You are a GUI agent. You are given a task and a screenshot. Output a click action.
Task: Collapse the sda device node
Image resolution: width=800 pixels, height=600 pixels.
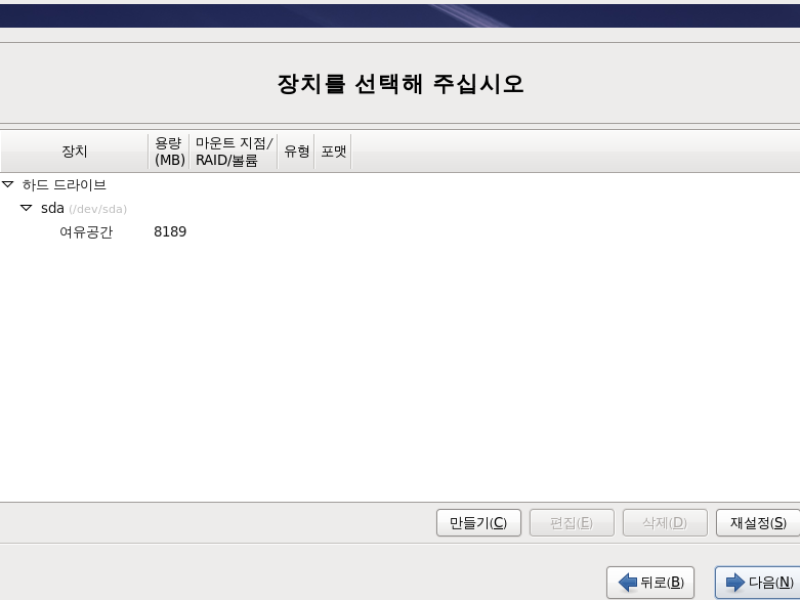click(26, 208)
